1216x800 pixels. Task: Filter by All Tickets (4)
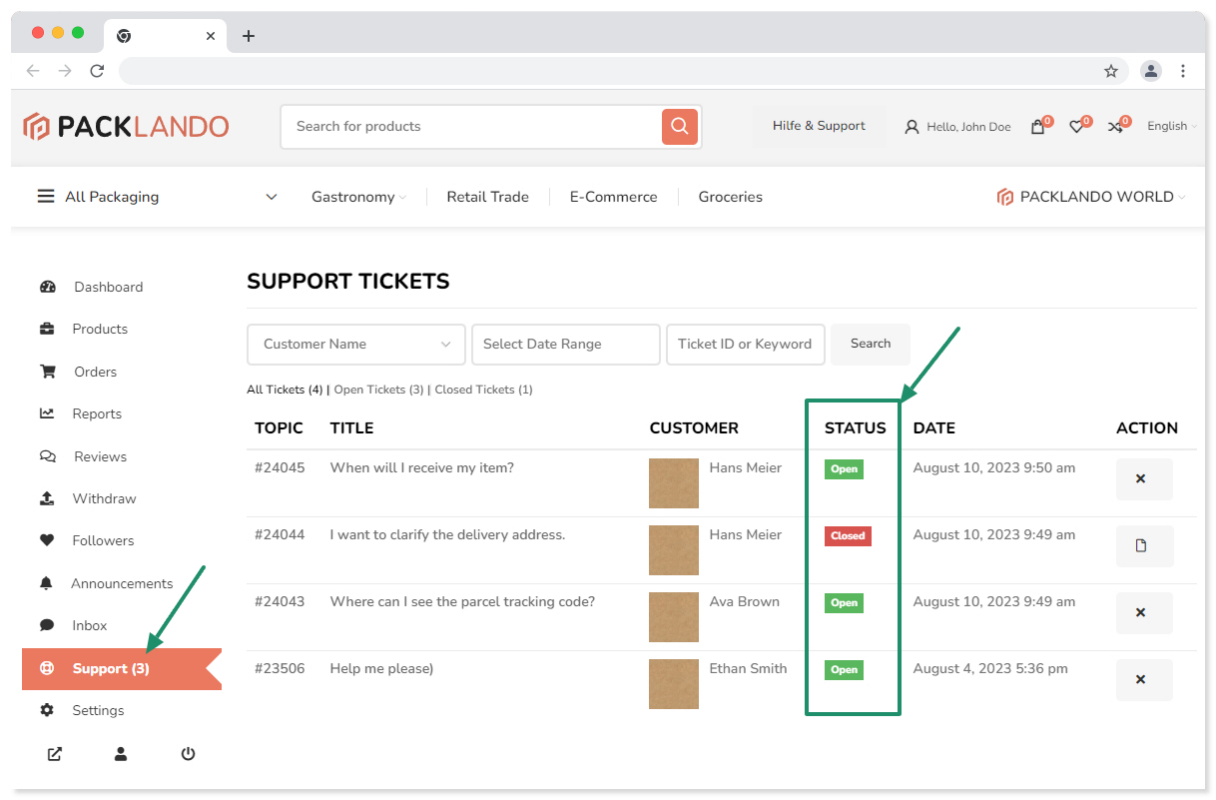(285, 390)
